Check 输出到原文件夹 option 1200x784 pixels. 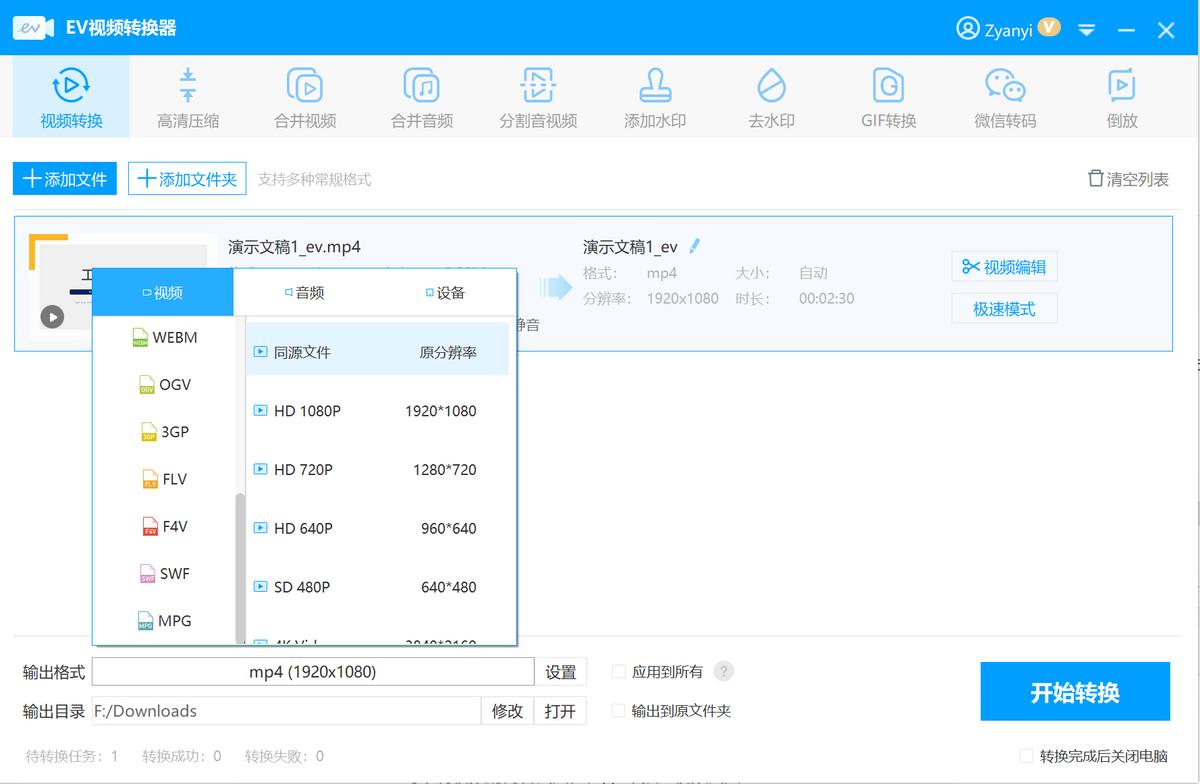pyautogui.click(x=618, y=711)
